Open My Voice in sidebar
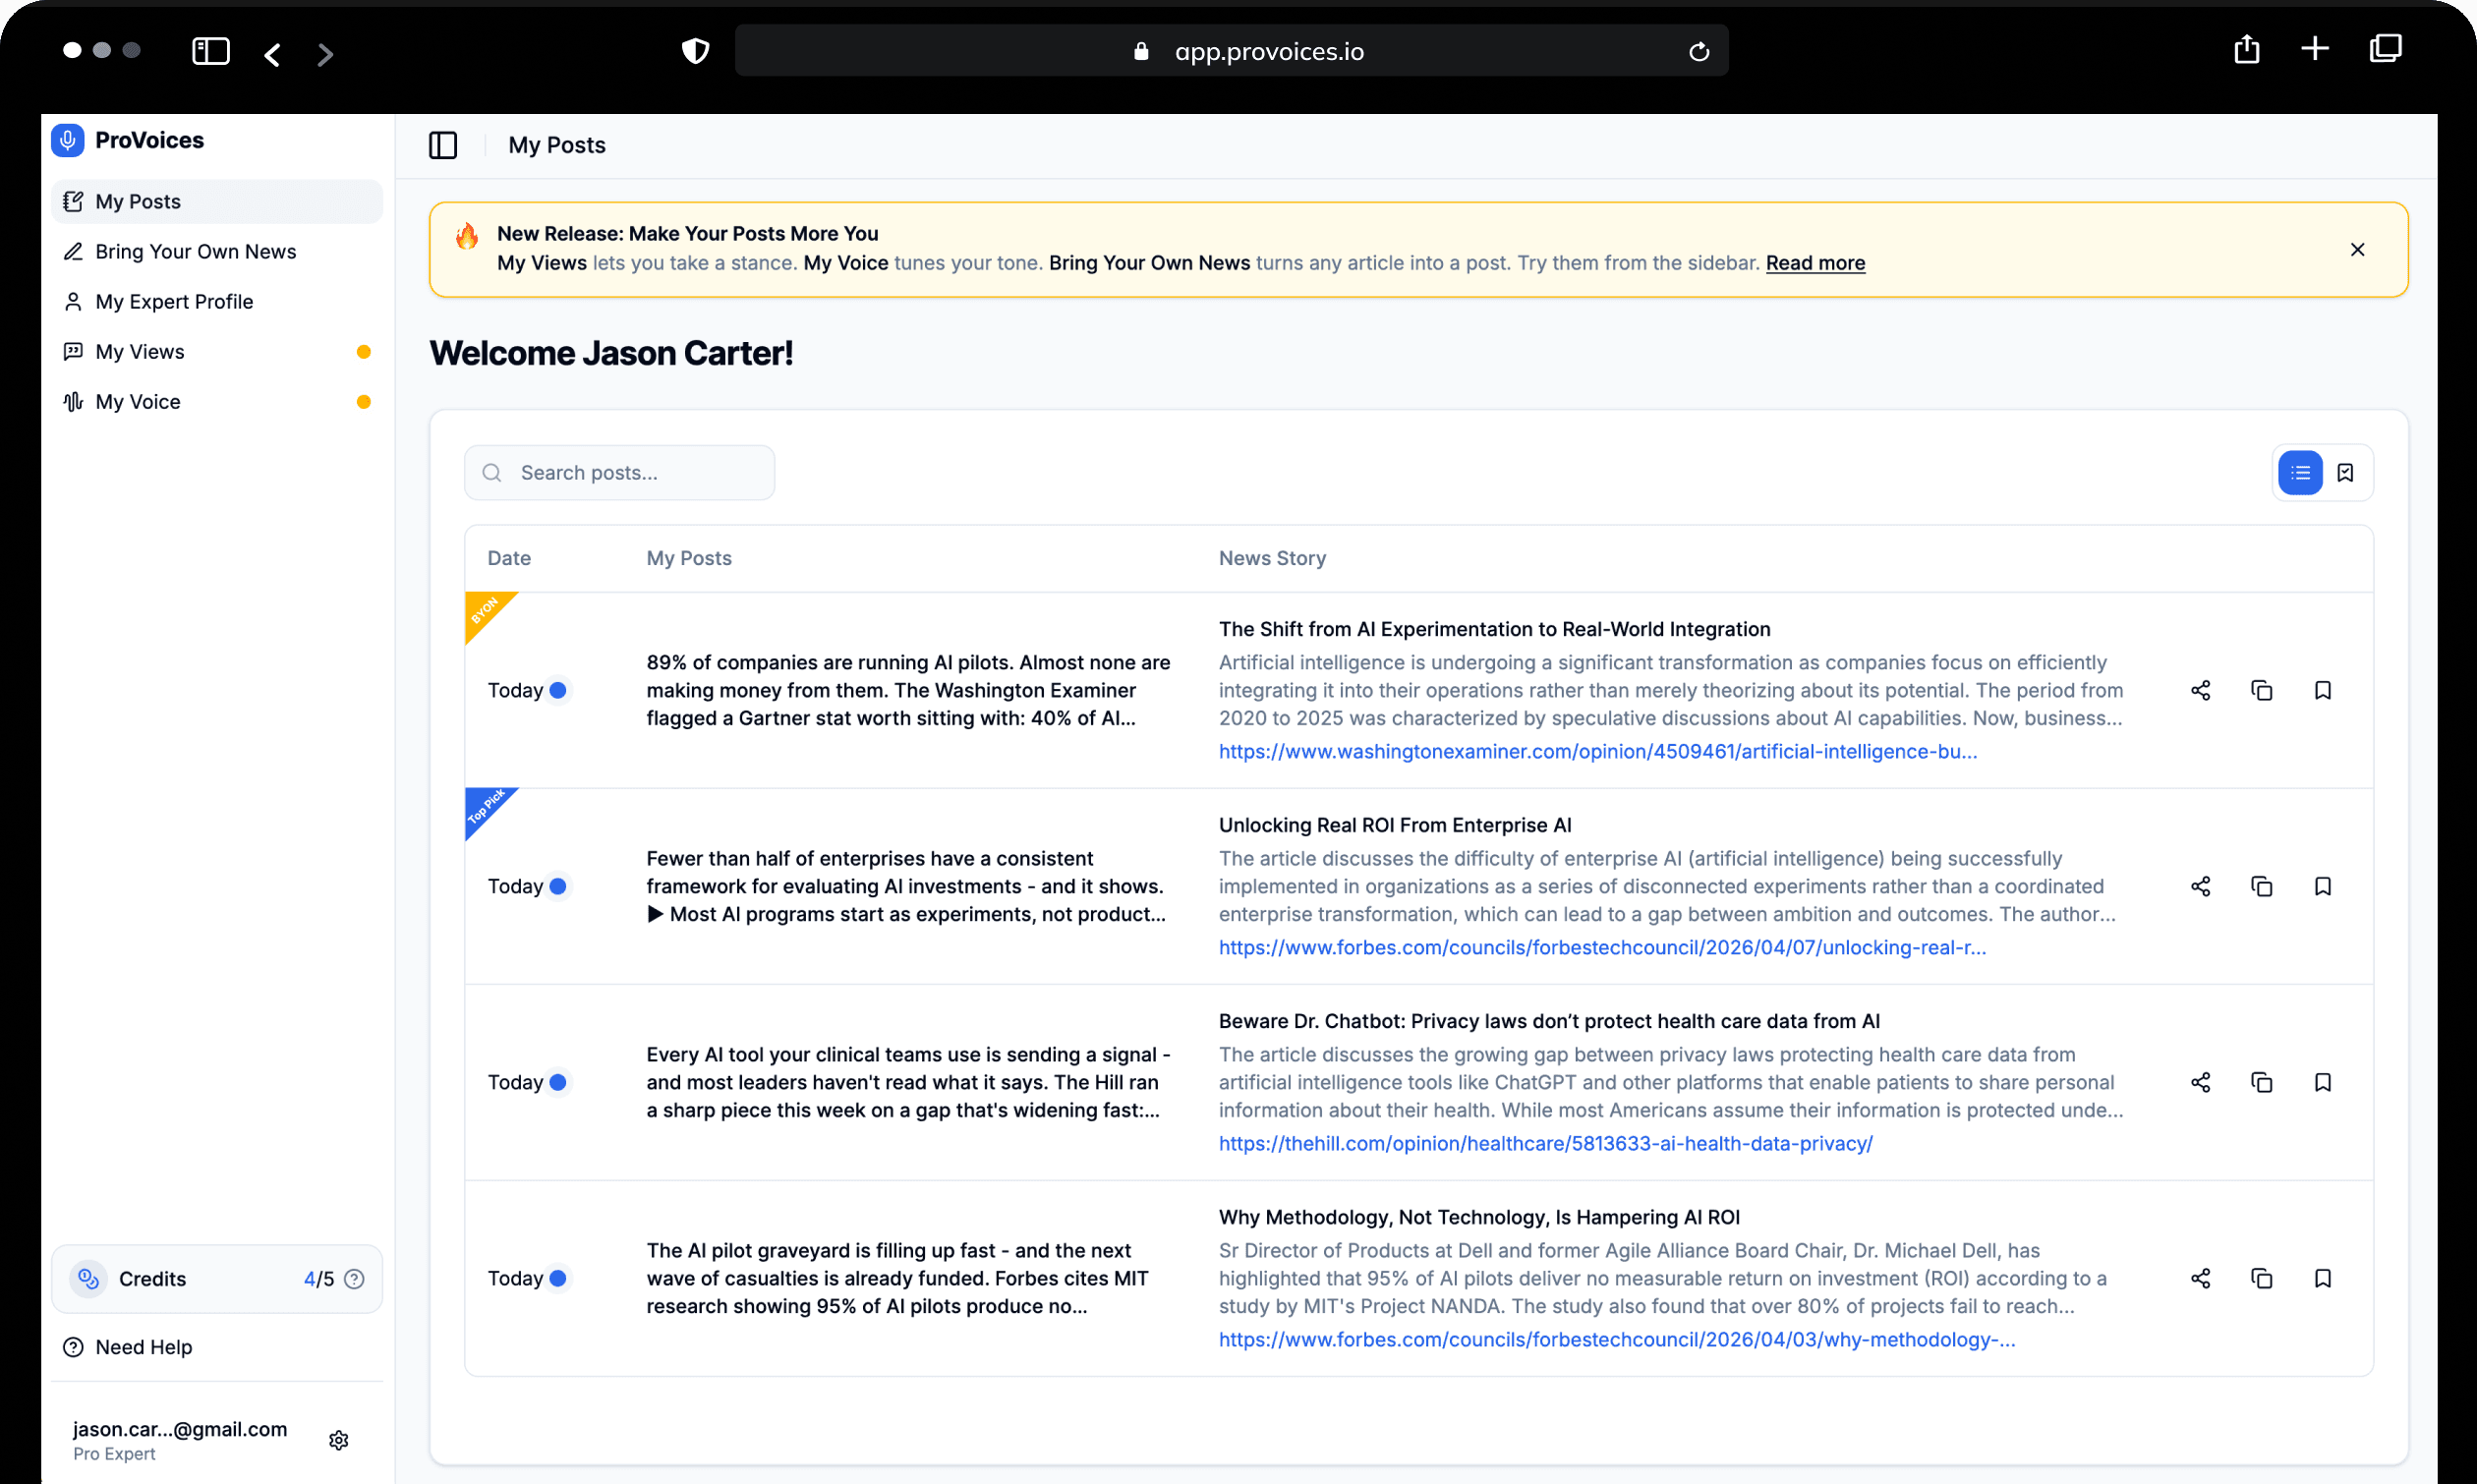The width and height of the screenshot is (2477, 1484). (138, 402)
